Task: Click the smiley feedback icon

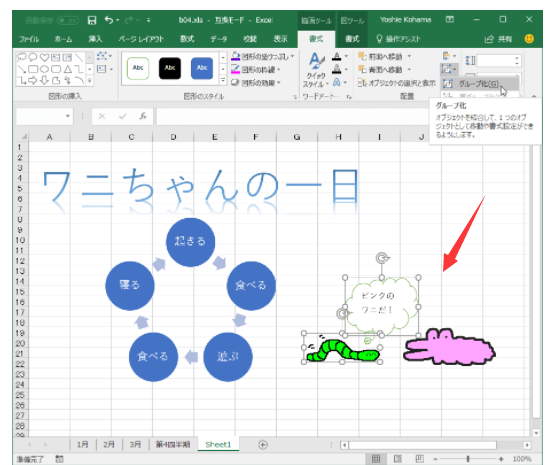Action: coord(529,39)
